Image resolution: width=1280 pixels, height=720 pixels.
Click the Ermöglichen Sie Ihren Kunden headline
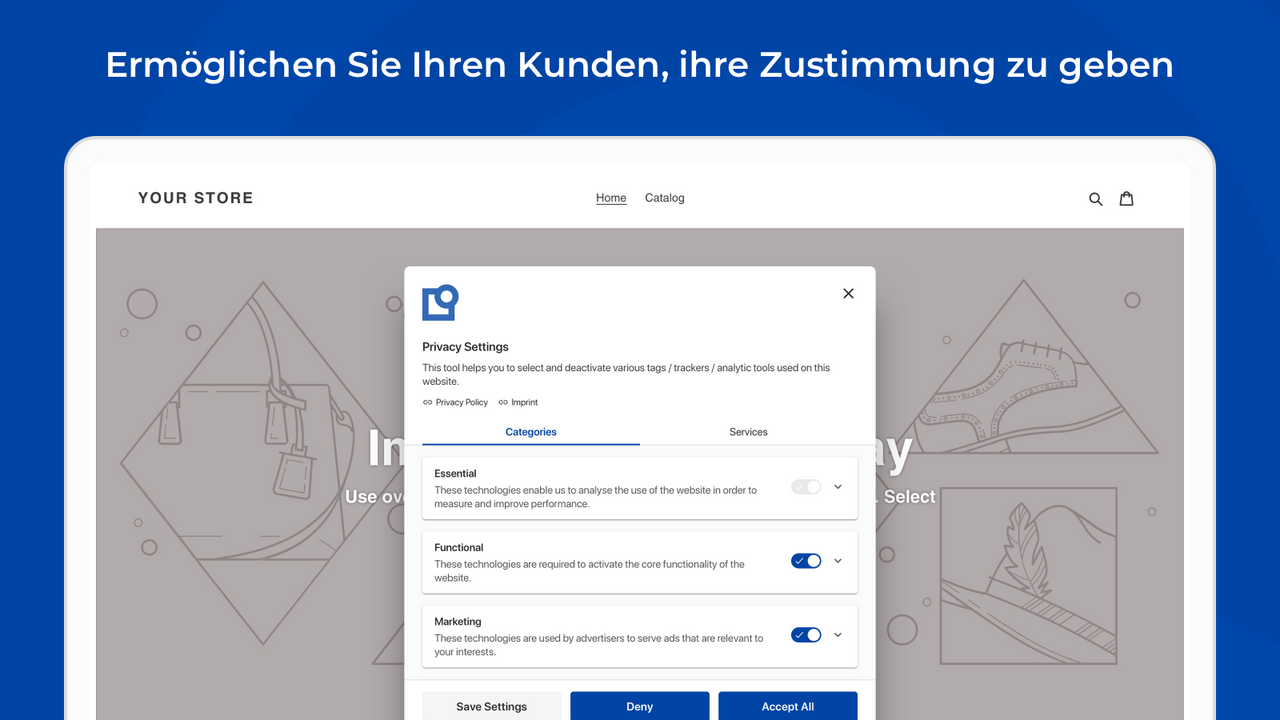point(640,65)
